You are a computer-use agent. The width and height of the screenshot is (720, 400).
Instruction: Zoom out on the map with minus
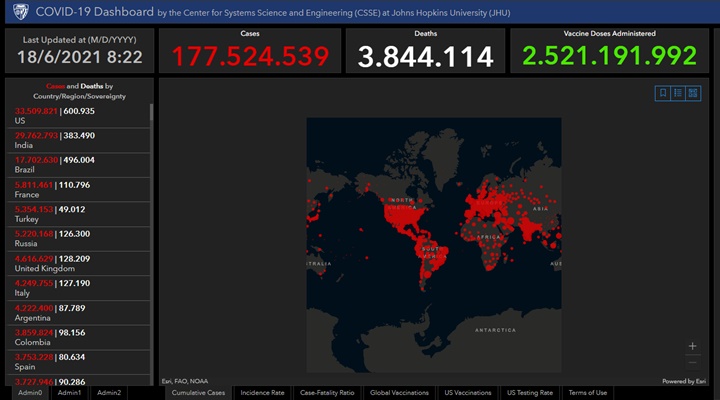[x=692, y=363]
